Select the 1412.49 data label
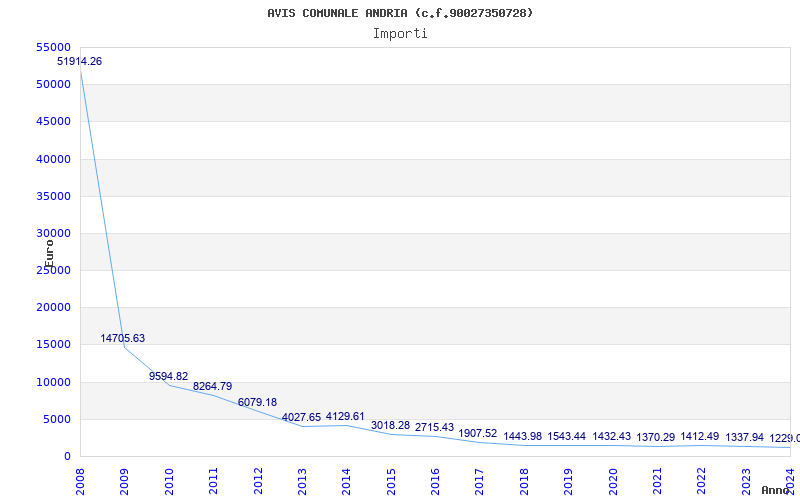The height and width of the screenshot is (500, 800). click(x=699, y=436)
